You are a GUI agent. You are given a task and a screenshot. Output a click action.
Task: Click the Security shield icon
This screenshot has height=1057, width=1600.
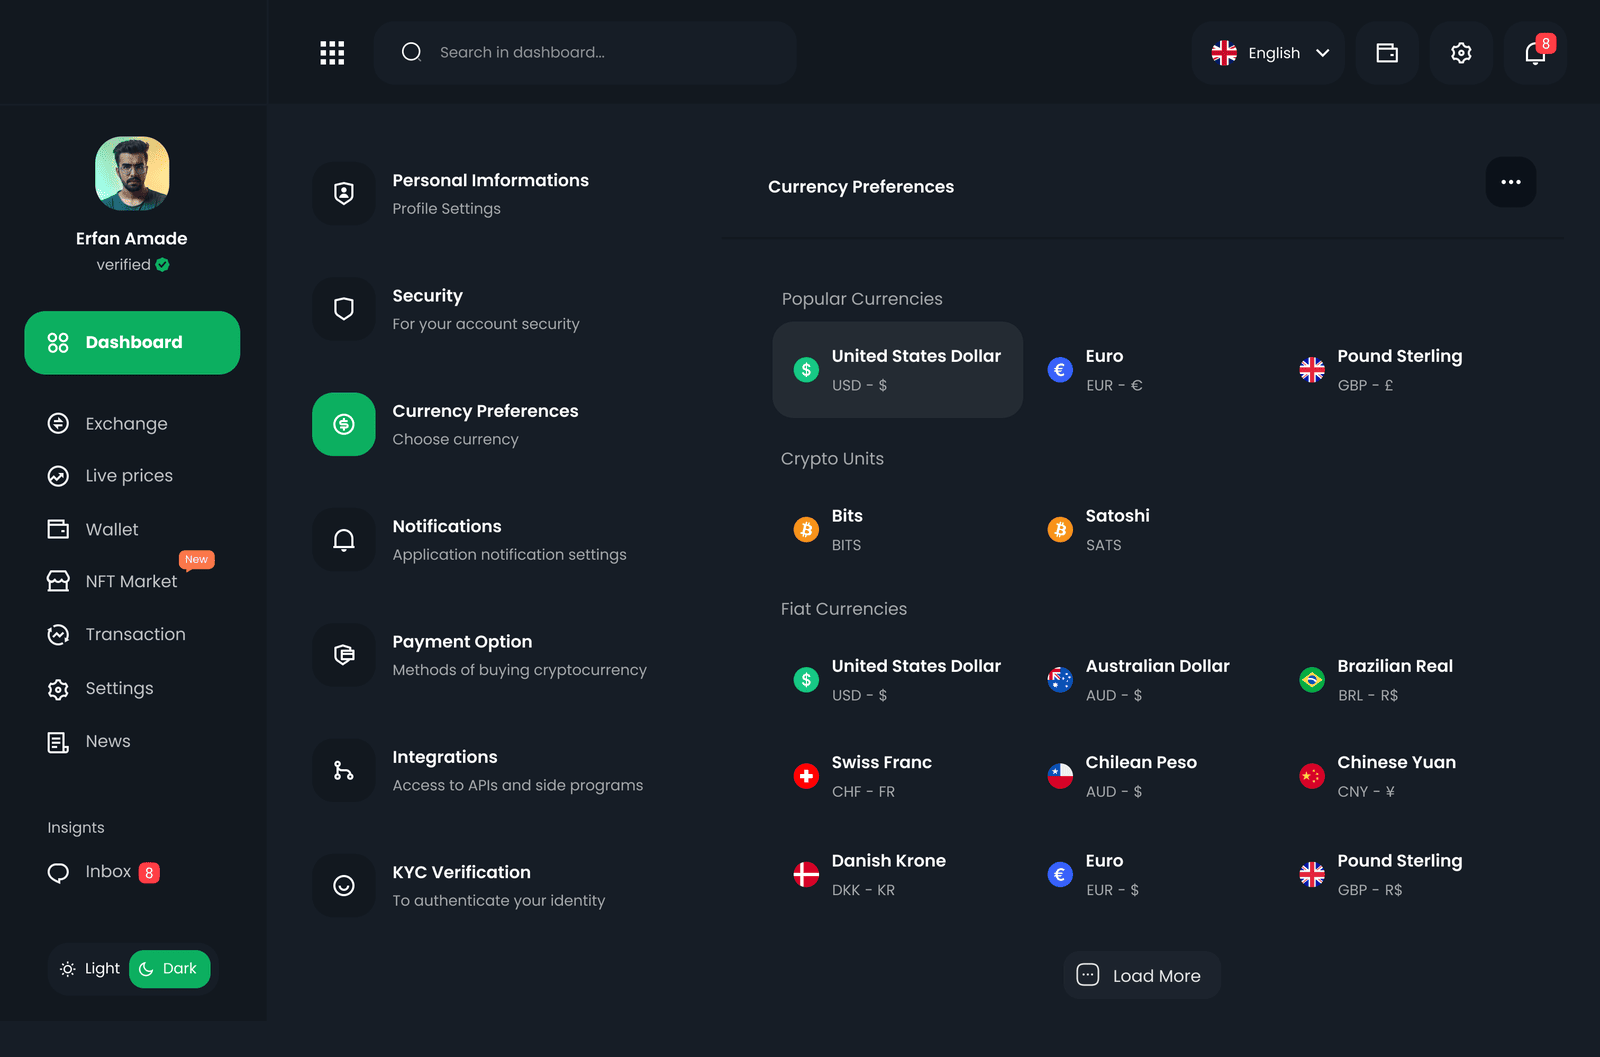point(344,309)
